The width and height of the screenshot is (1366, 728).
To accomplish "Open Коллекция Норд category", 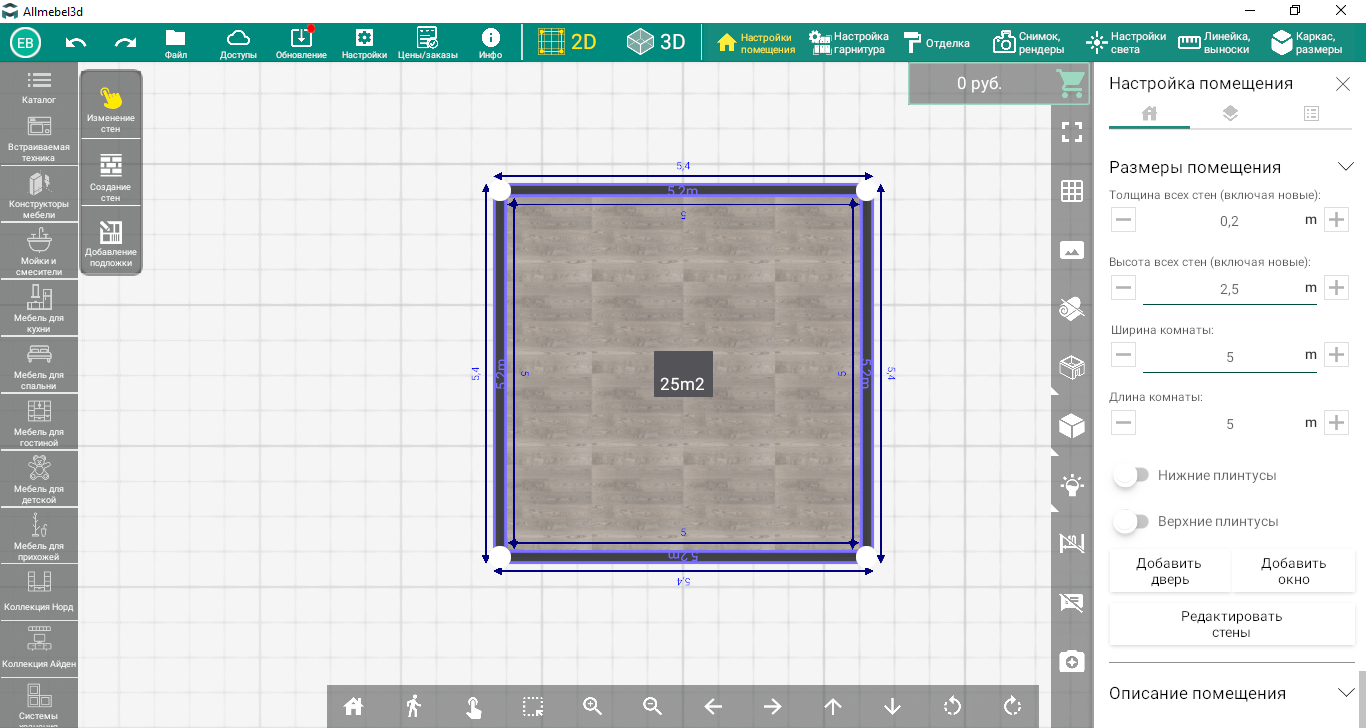I will pos(39,591).
